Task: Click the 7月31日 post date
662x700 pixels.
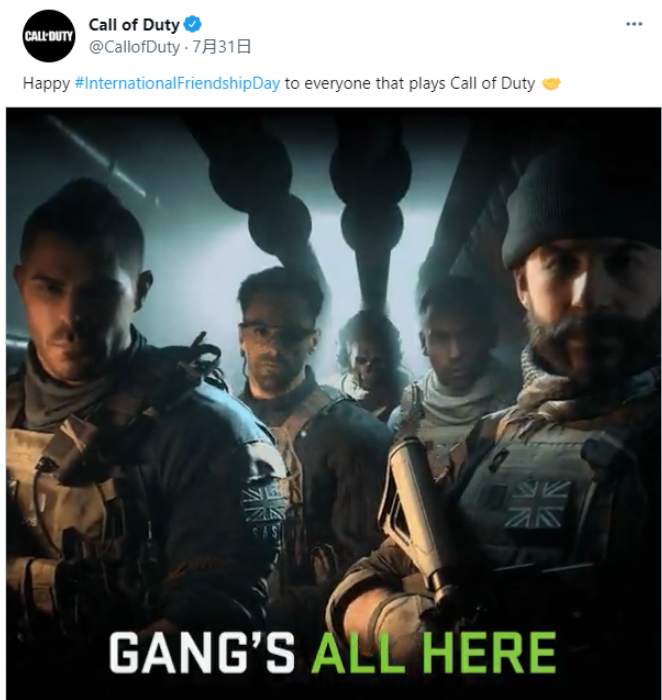Action: point(221,47)
